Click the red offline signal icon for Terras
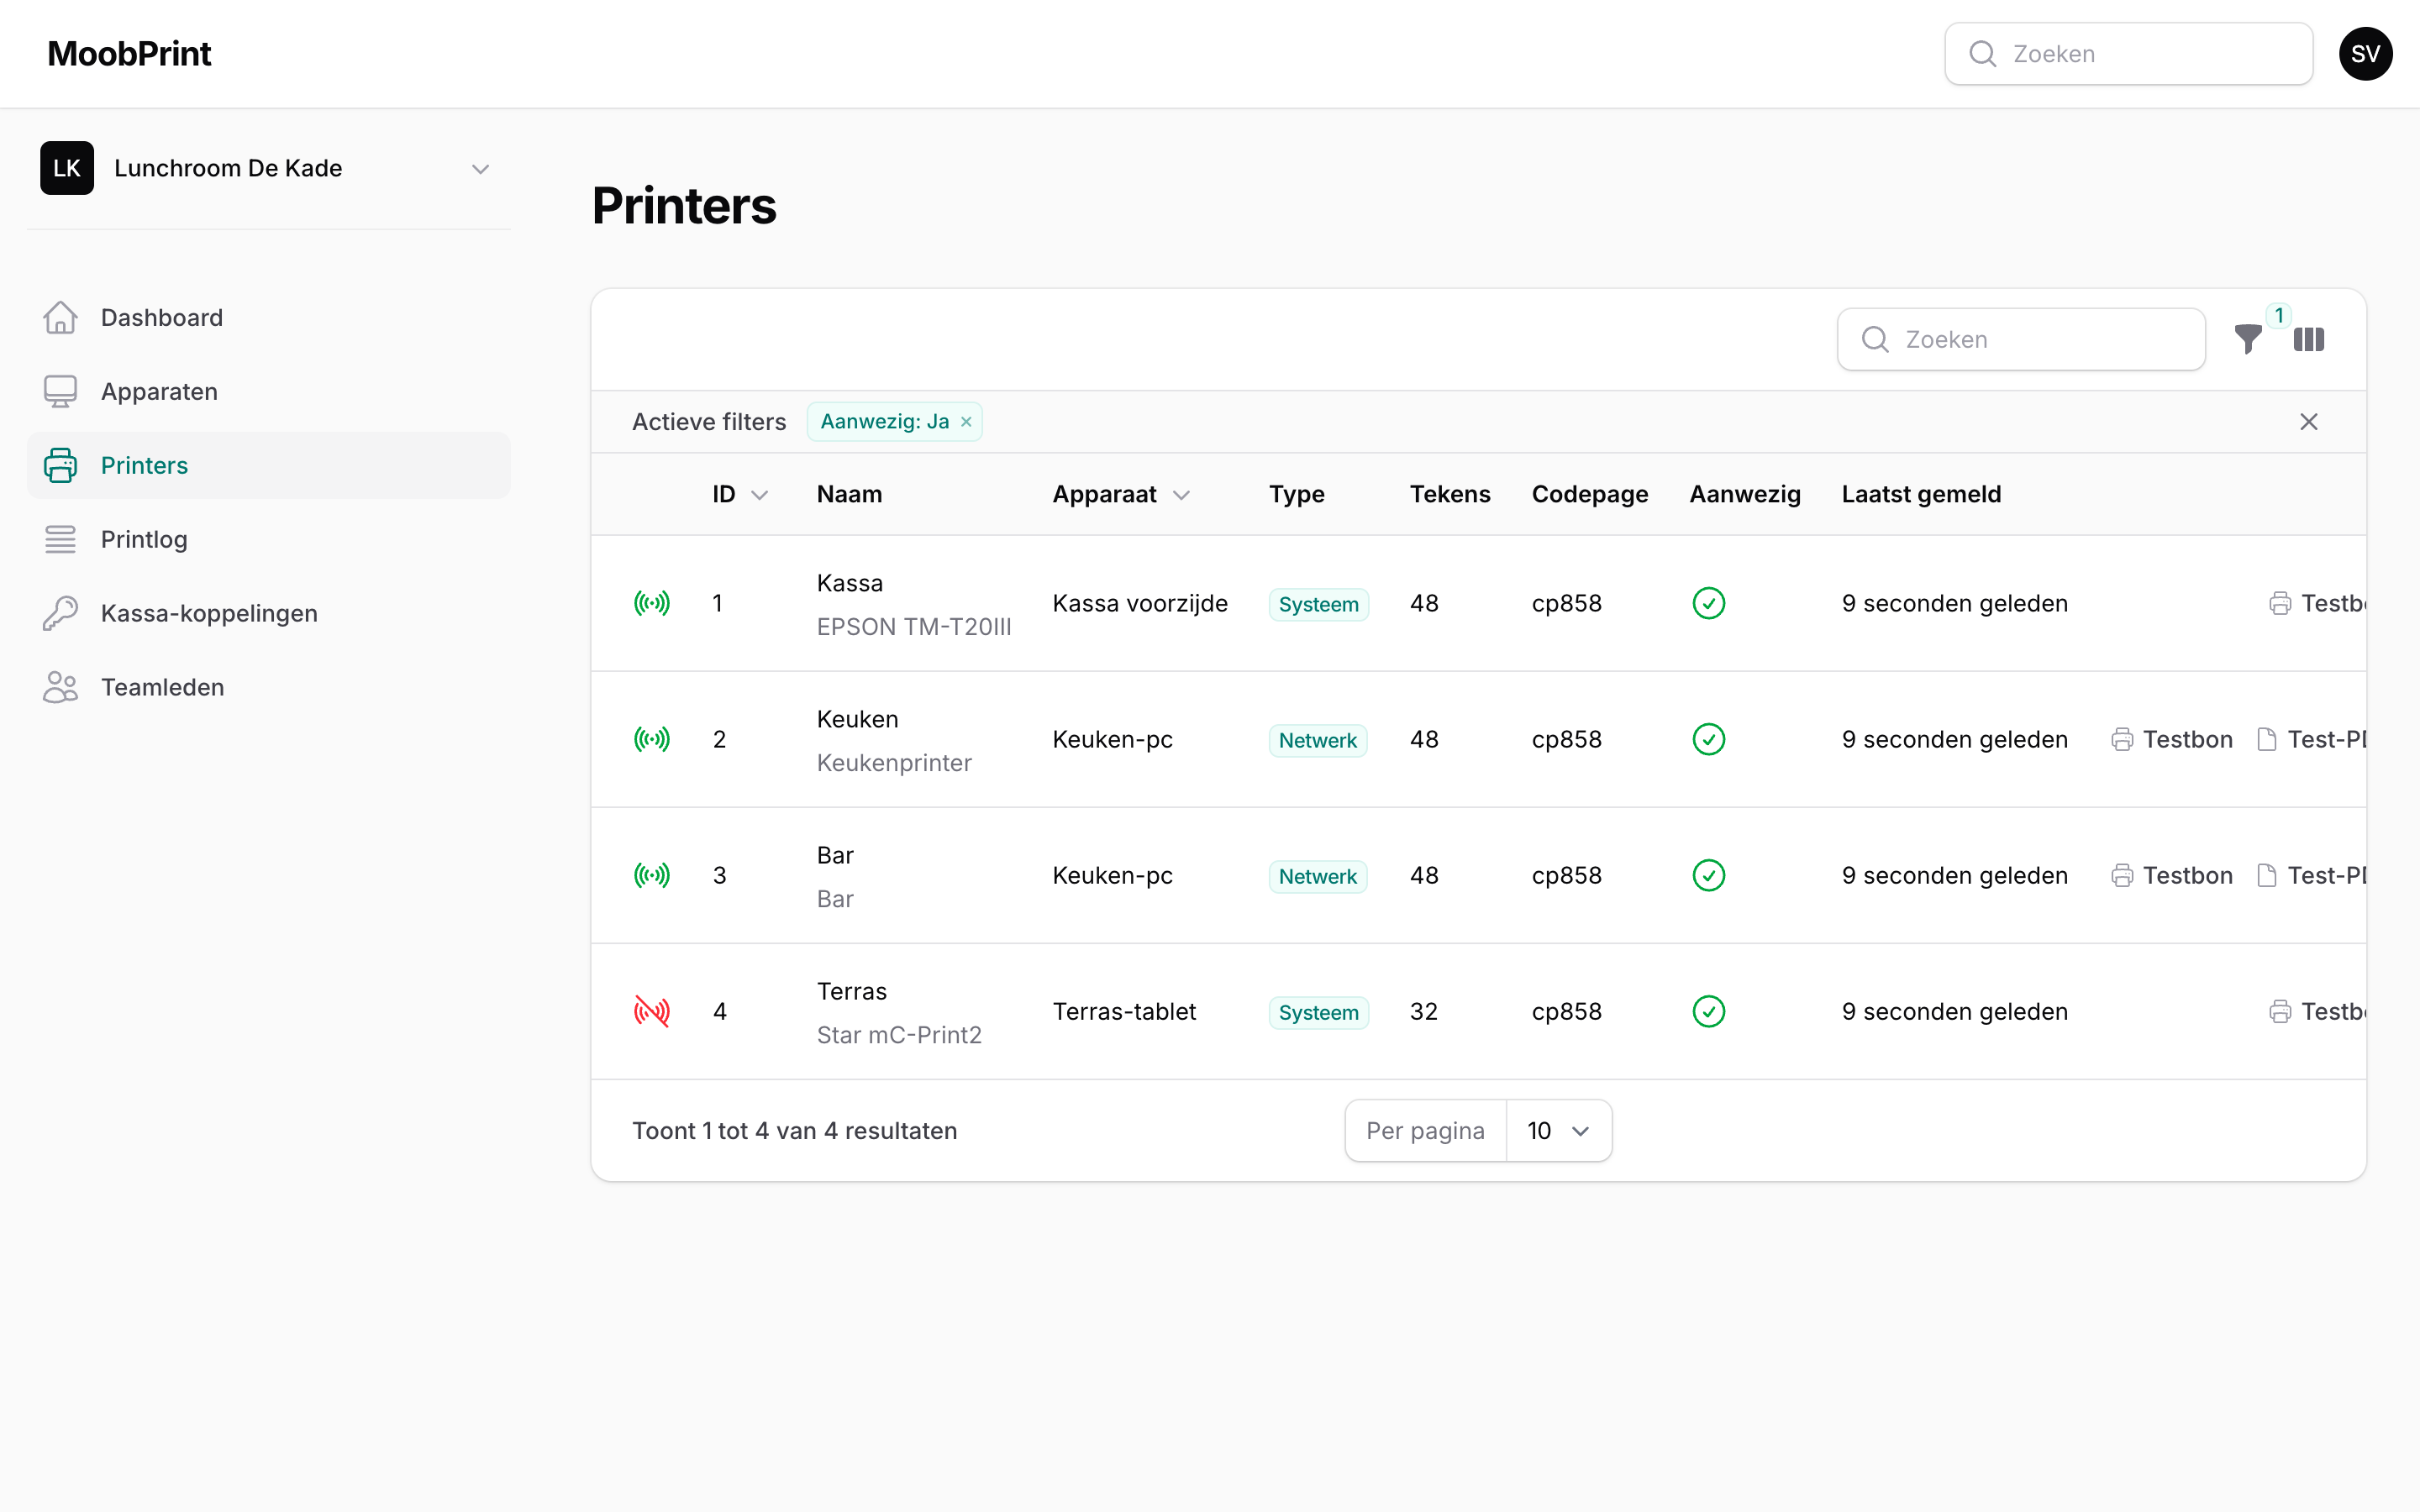Viewport: 2420px width, 1512px height. (x=652, y=1011)
